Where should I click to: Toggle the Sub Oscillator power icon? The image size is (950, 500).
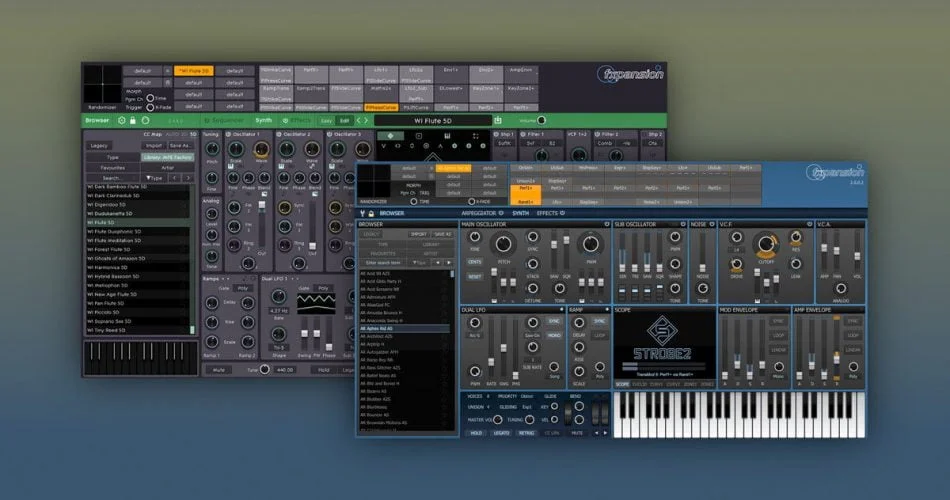coord(683,224)
